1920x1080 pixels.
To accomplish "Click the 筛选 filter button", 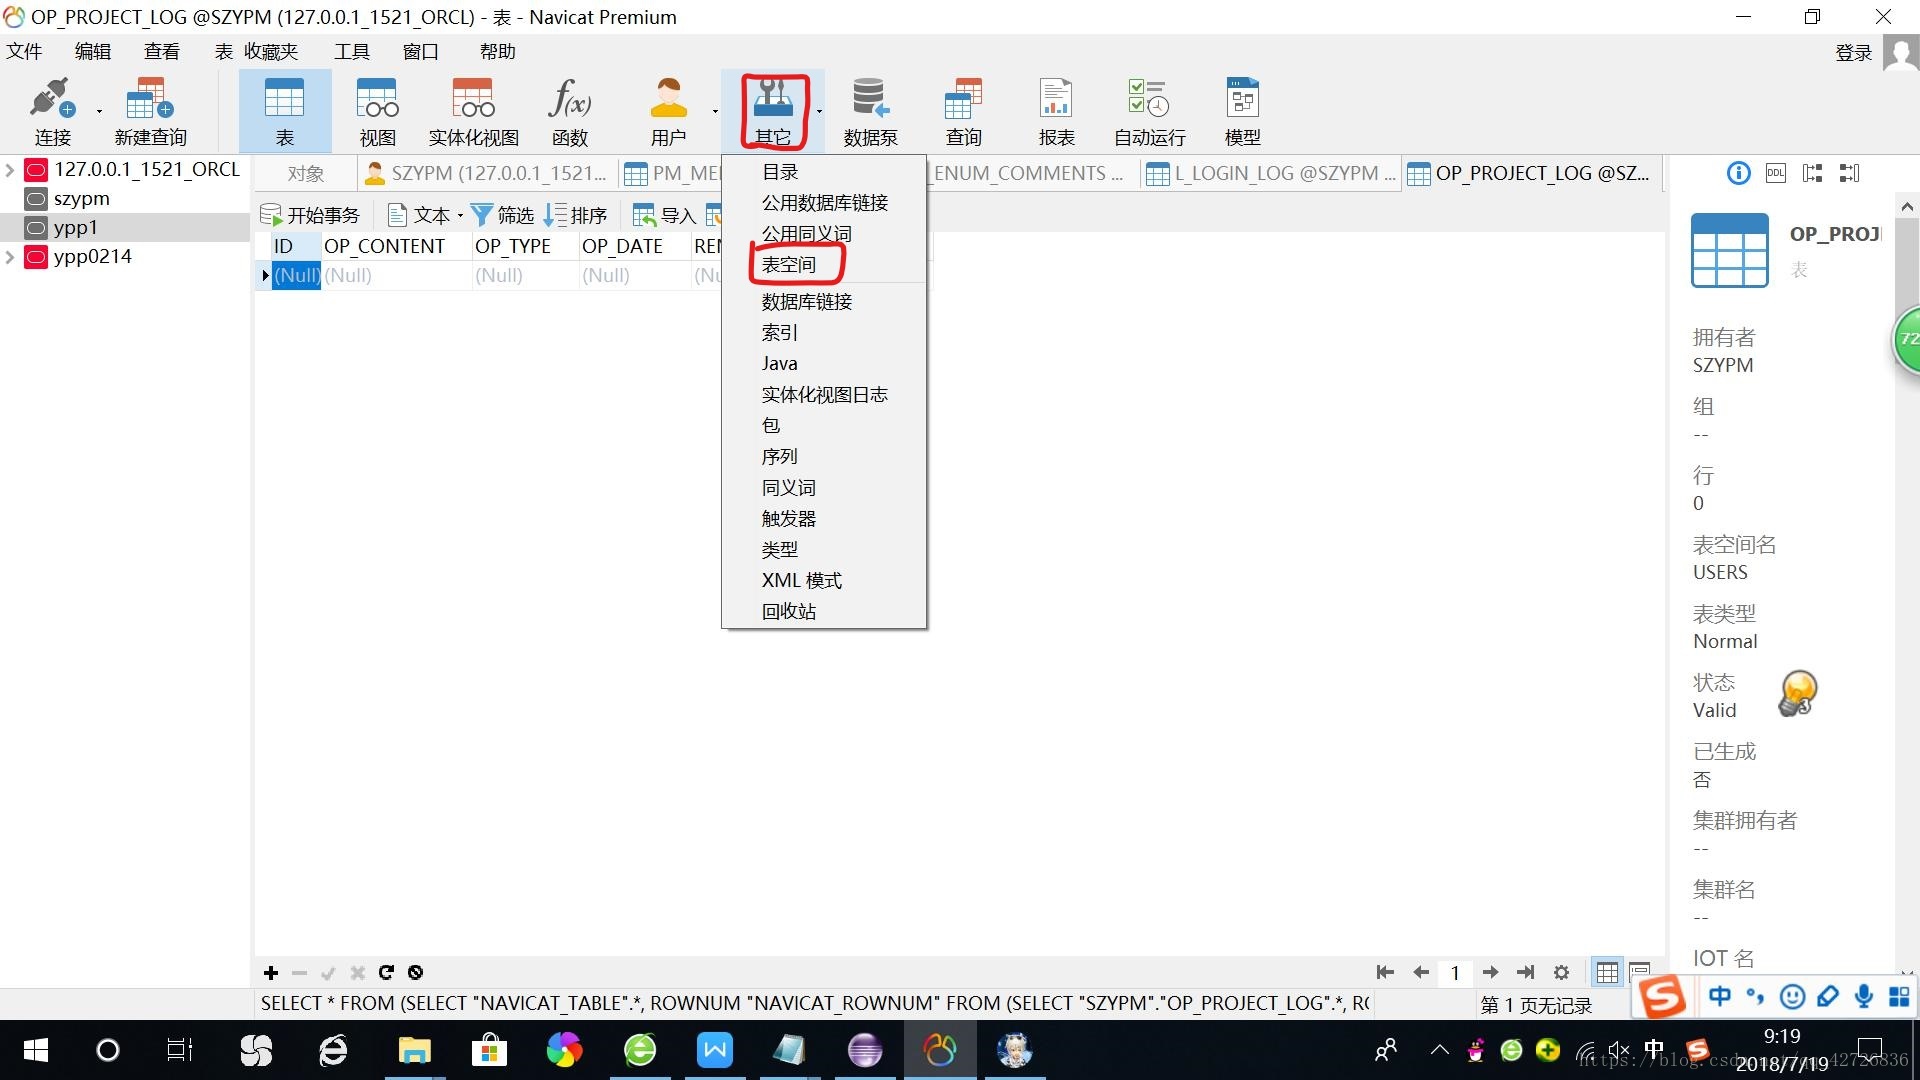I will click(503, 215).
